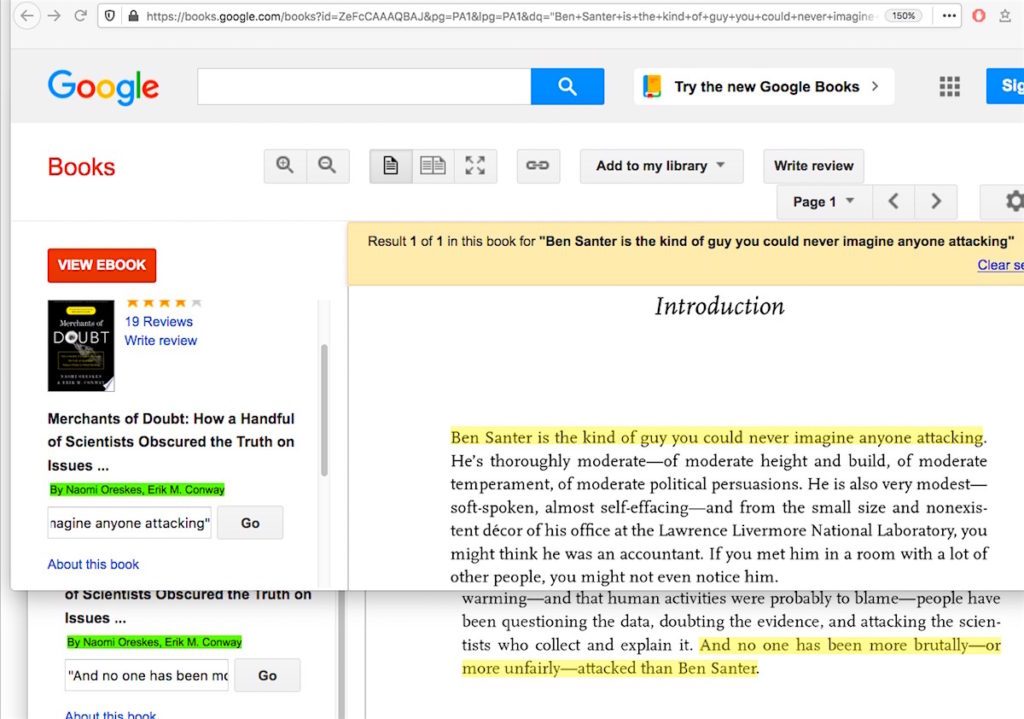Click the link to this book icon
Image resolution: width=1024 pixels, height=719 pixels.
538,166
